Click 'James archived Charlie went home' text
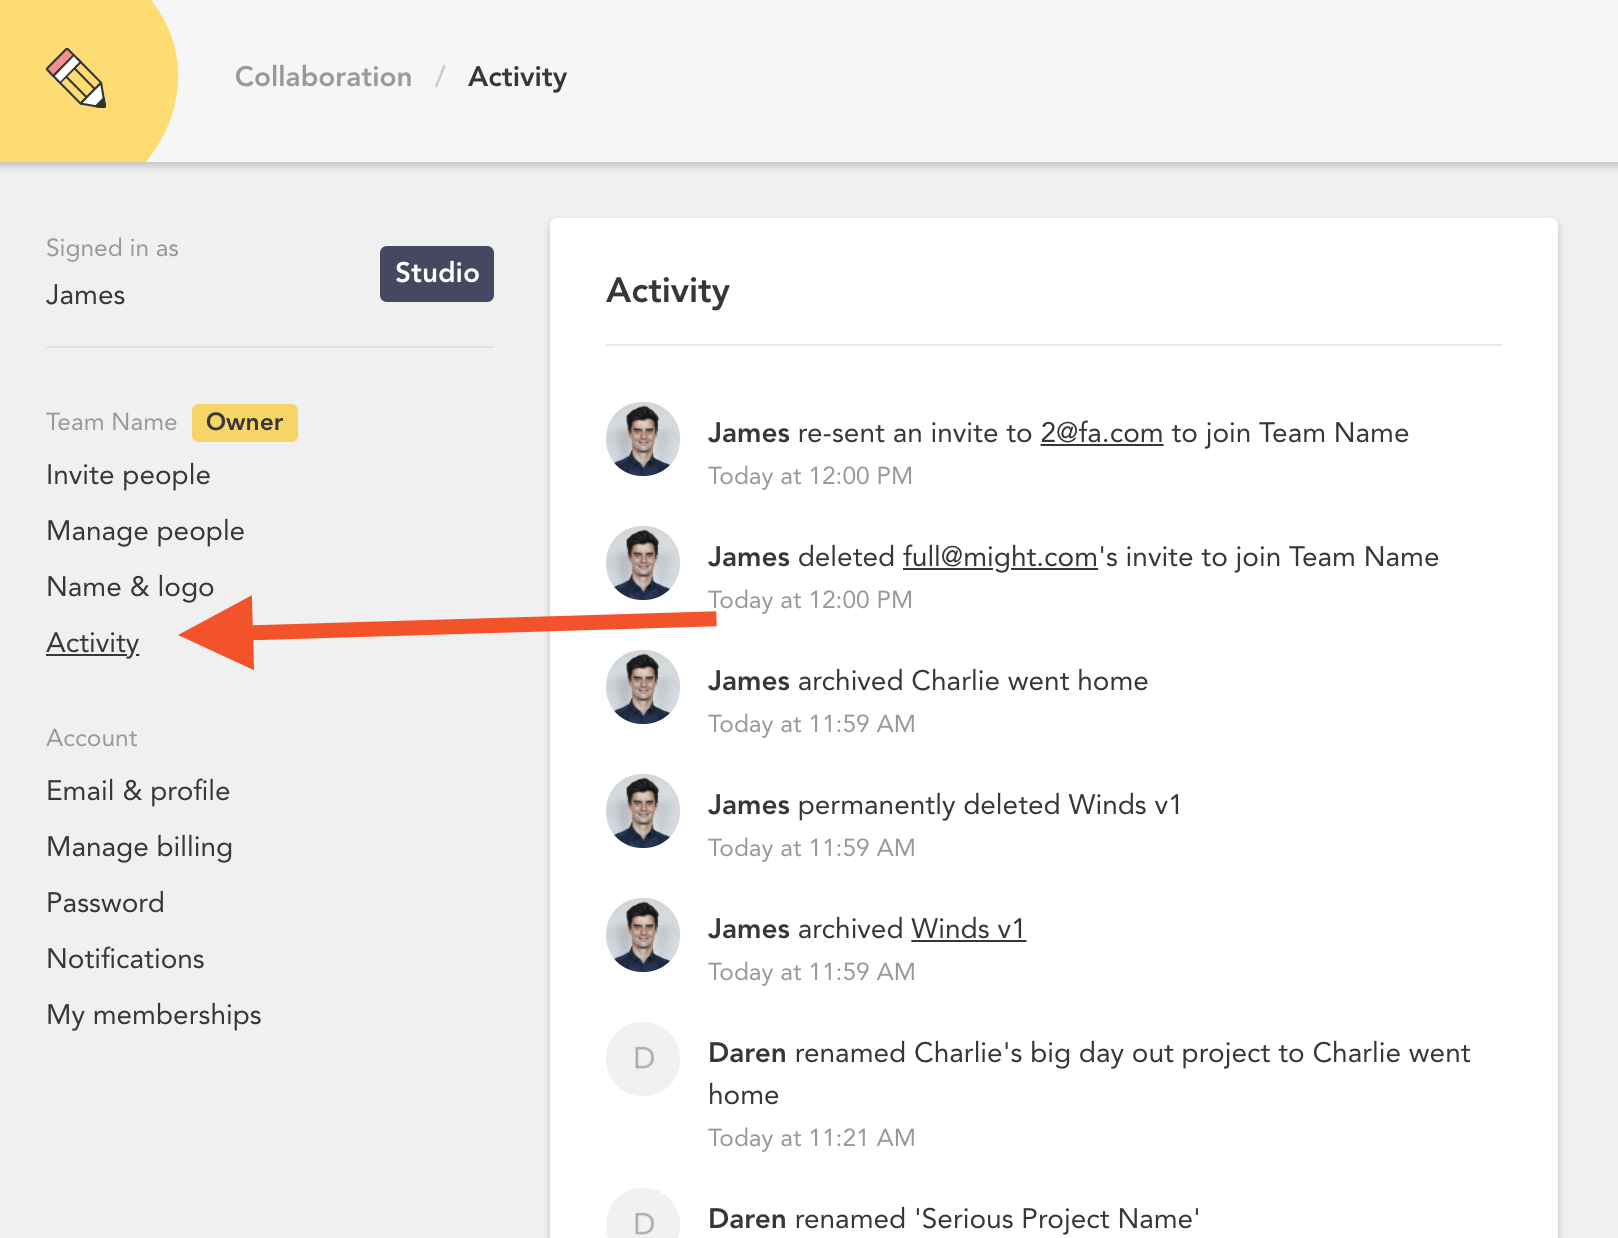 coord(928,681)
